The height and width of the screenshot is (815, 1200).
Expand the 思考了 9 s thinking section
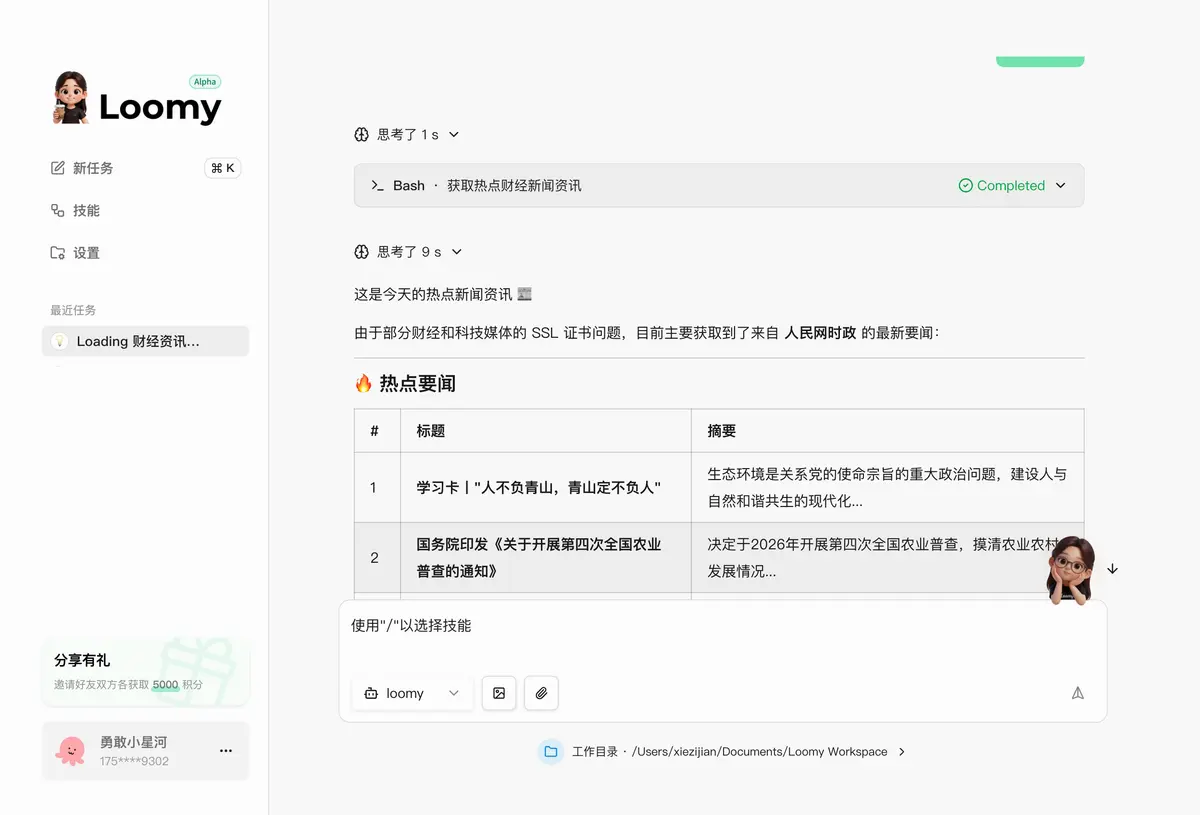point(409,252)
